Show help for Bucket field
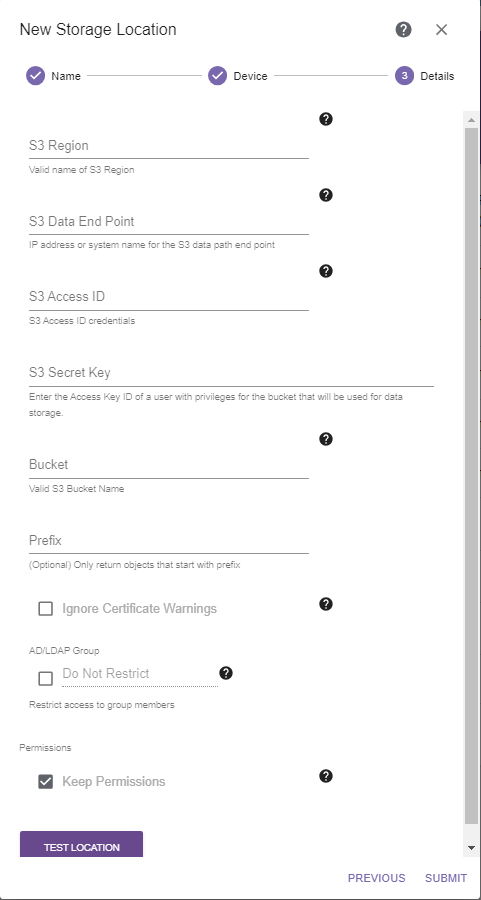 point(325,439)
